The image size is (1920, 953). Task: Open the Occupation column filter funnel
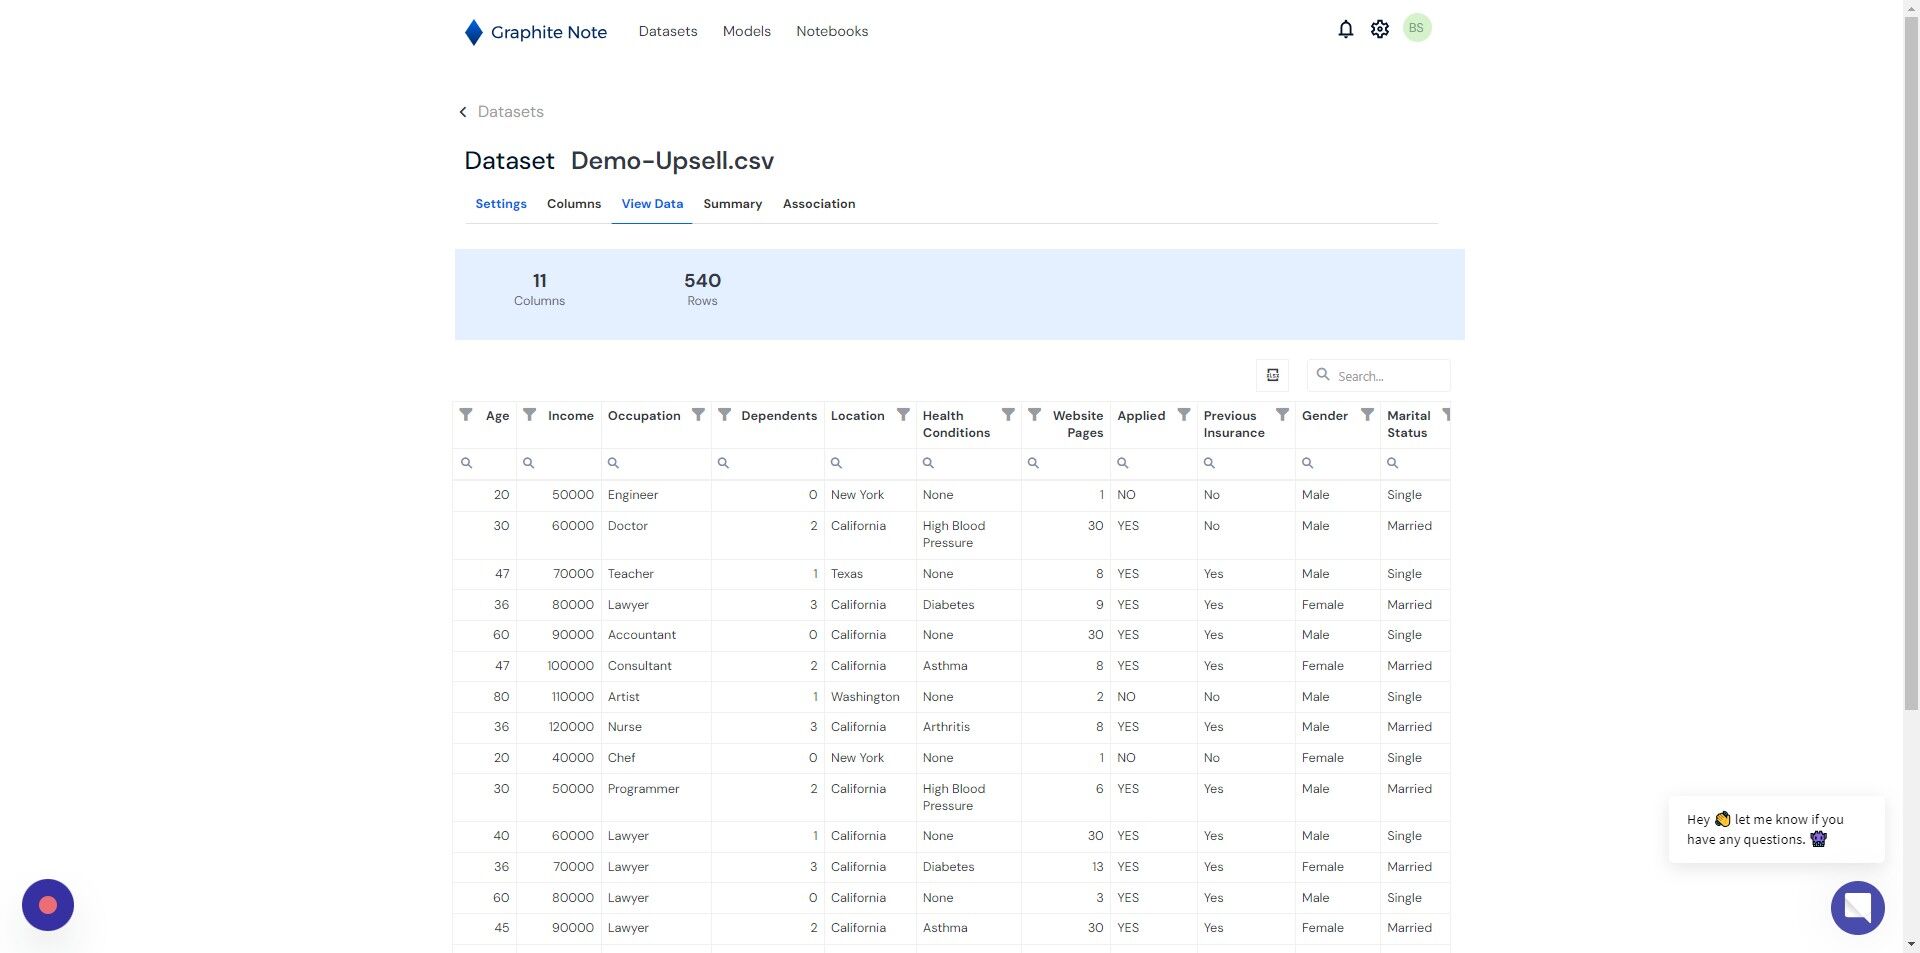click(698, 414)
